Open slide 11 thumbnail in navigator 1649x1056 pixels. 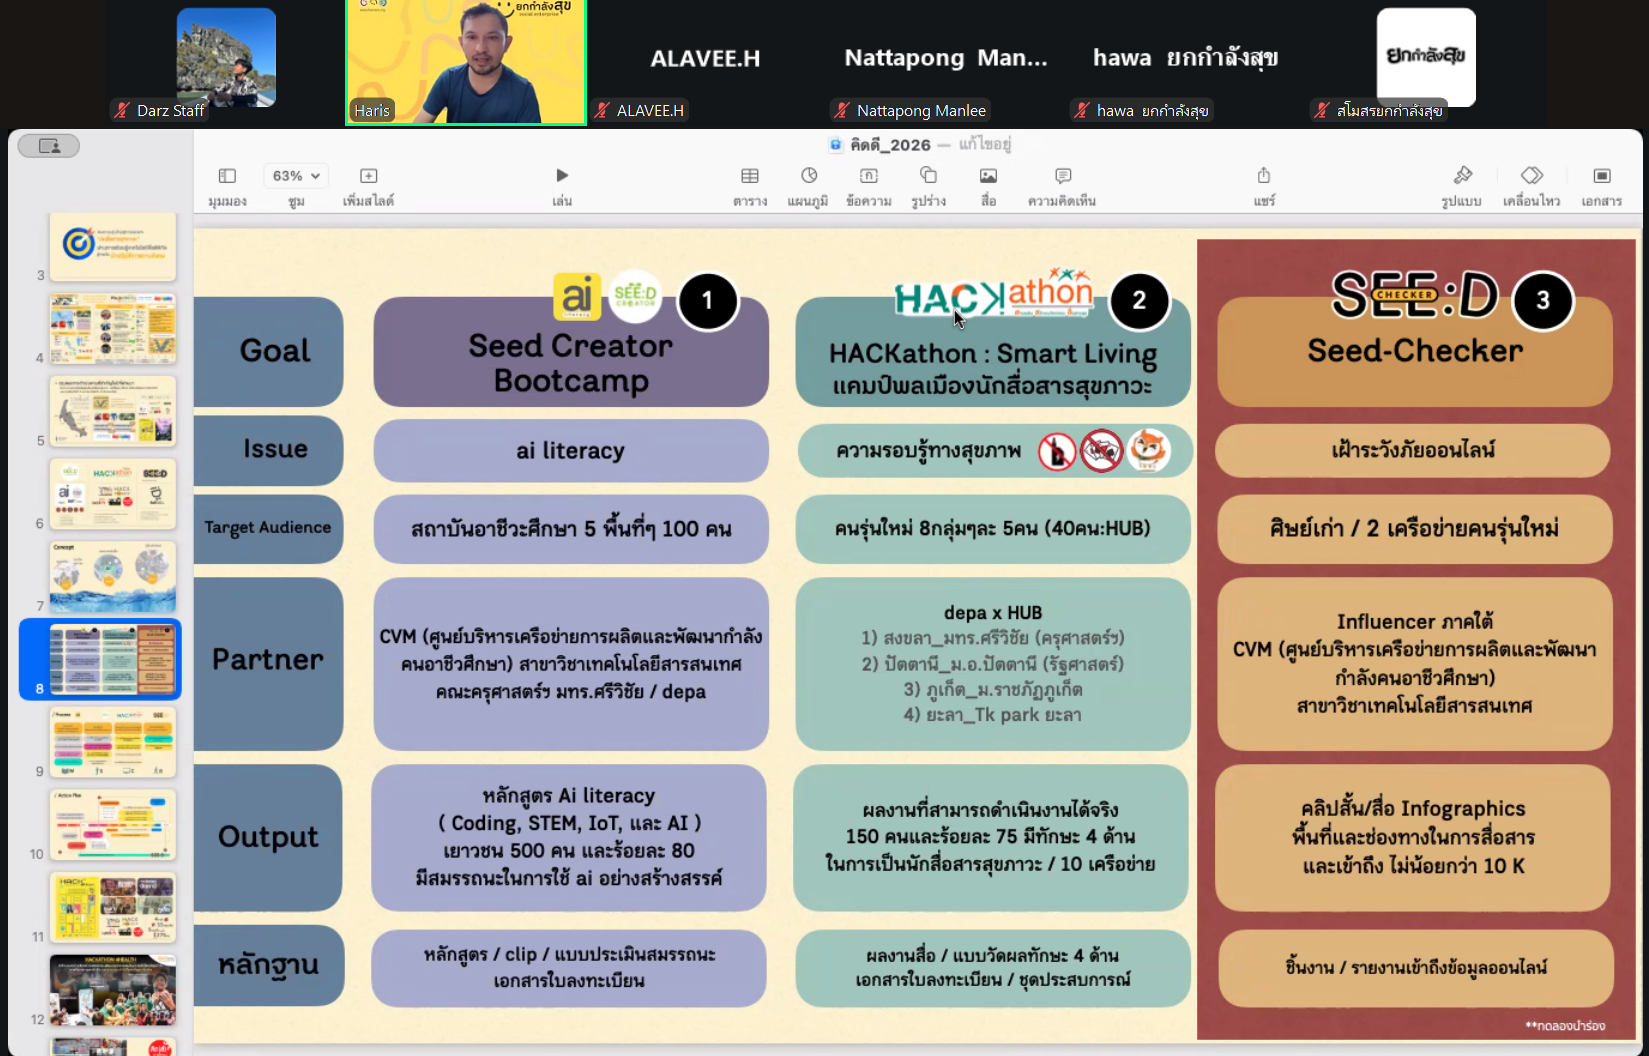(x=113, y=907)
